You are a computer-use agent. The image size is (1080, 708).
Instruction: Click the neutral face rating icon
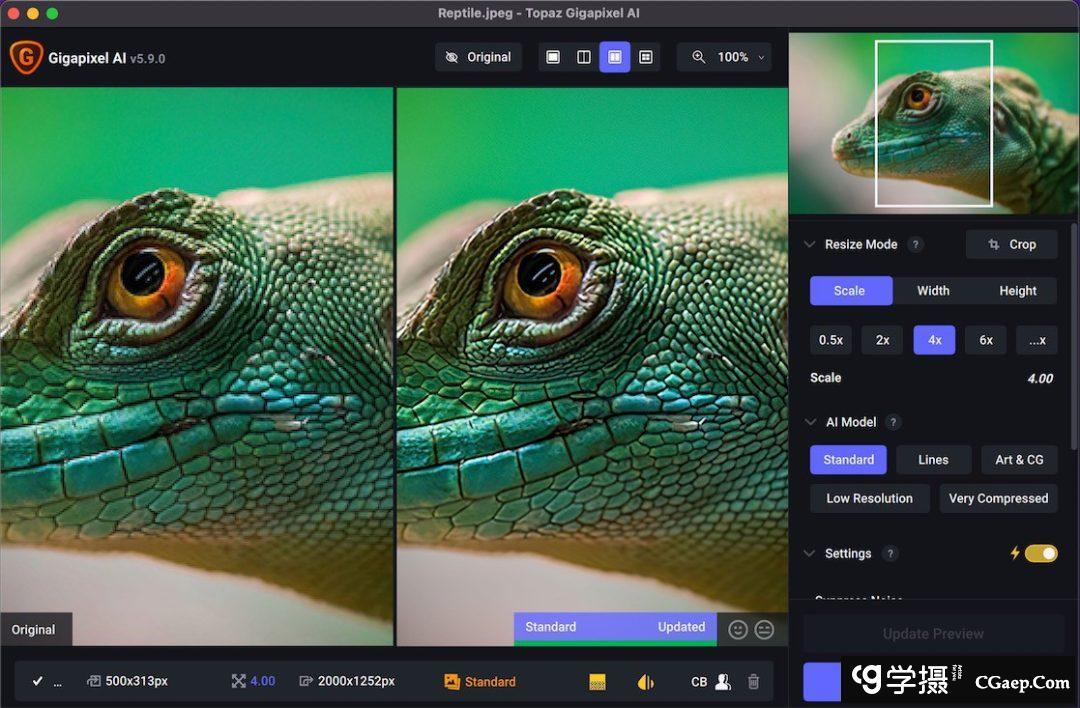[764, 629]
